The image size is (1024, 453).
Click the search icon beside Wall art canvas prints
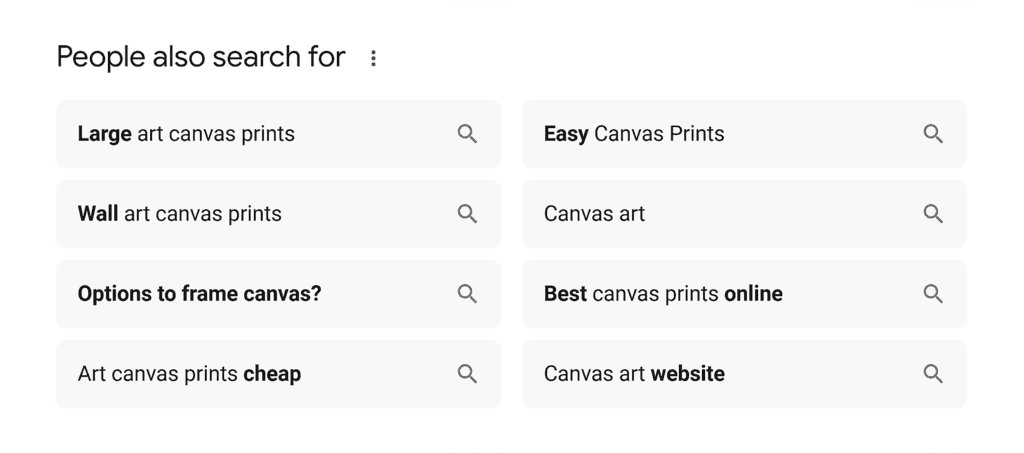(x=467, y=214)
